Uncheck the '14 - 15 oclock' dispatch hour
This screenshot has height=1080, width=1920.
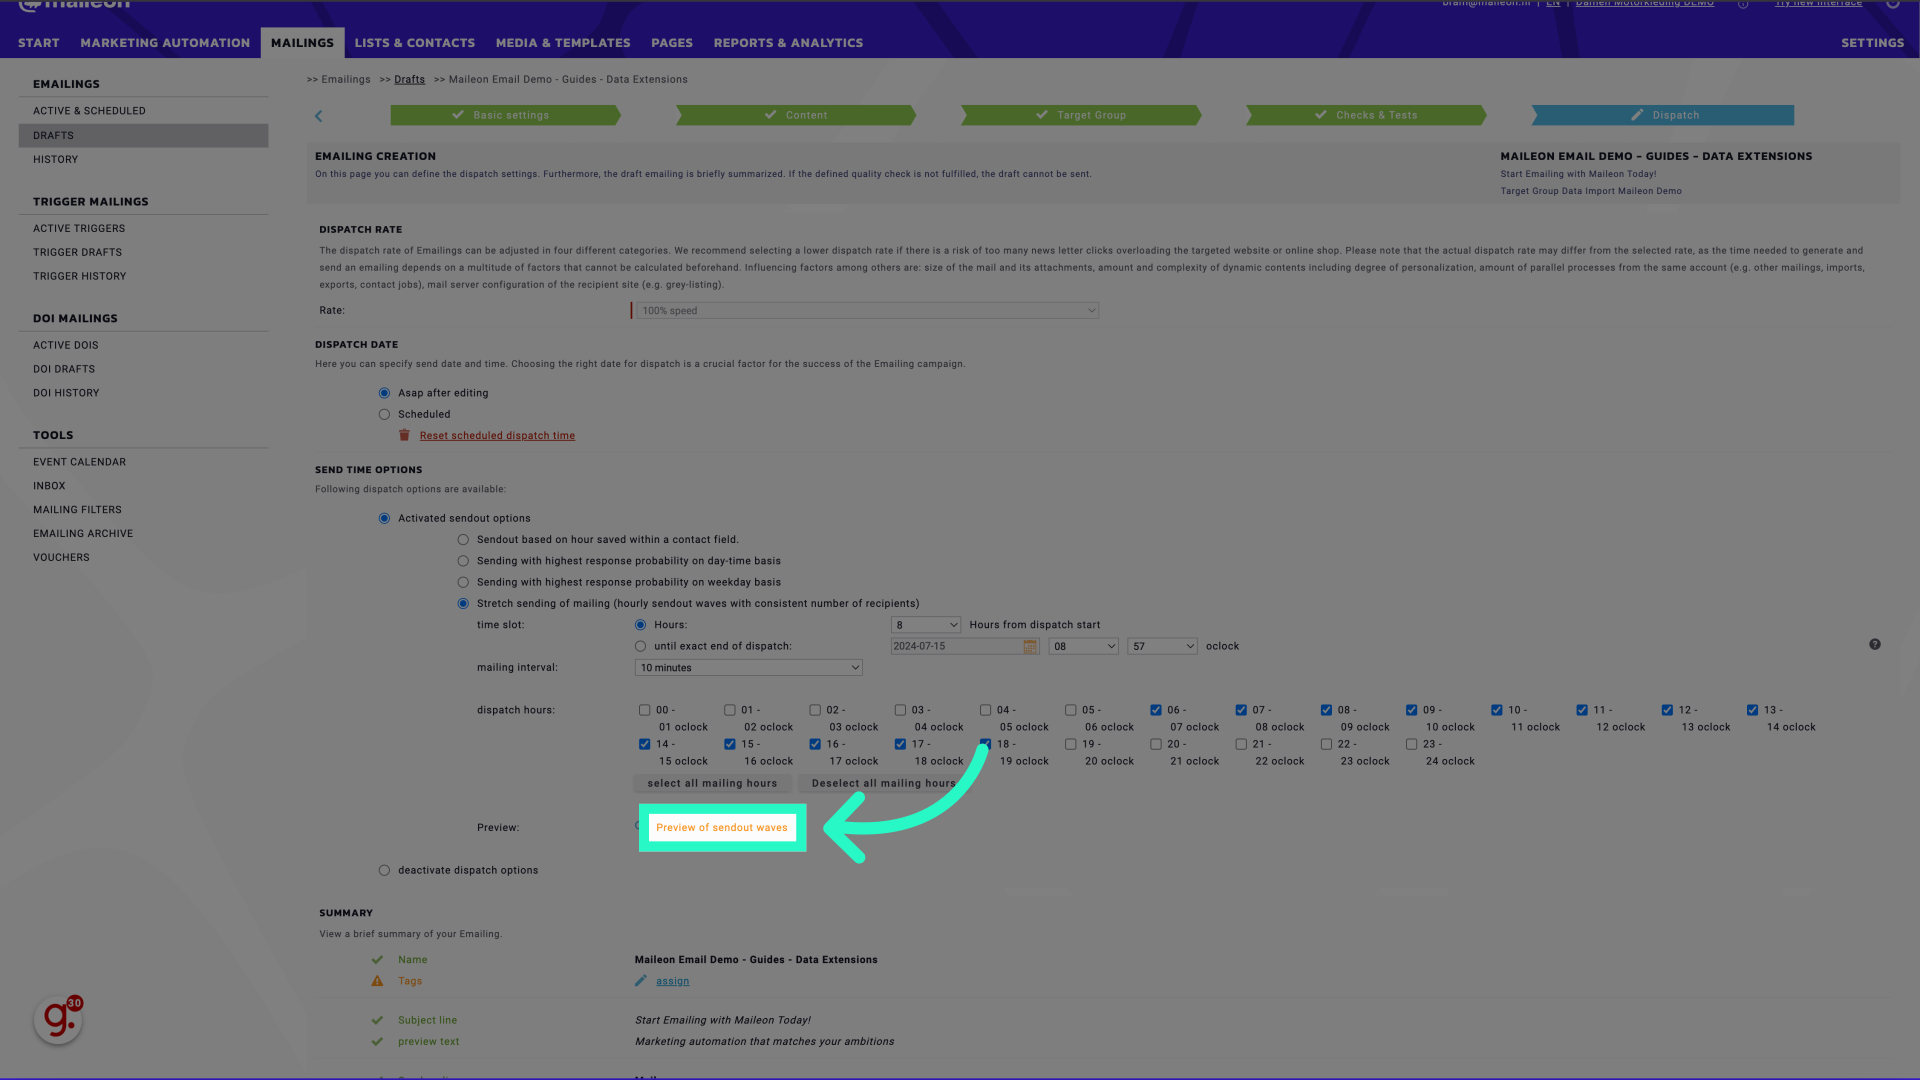(644, 744)
